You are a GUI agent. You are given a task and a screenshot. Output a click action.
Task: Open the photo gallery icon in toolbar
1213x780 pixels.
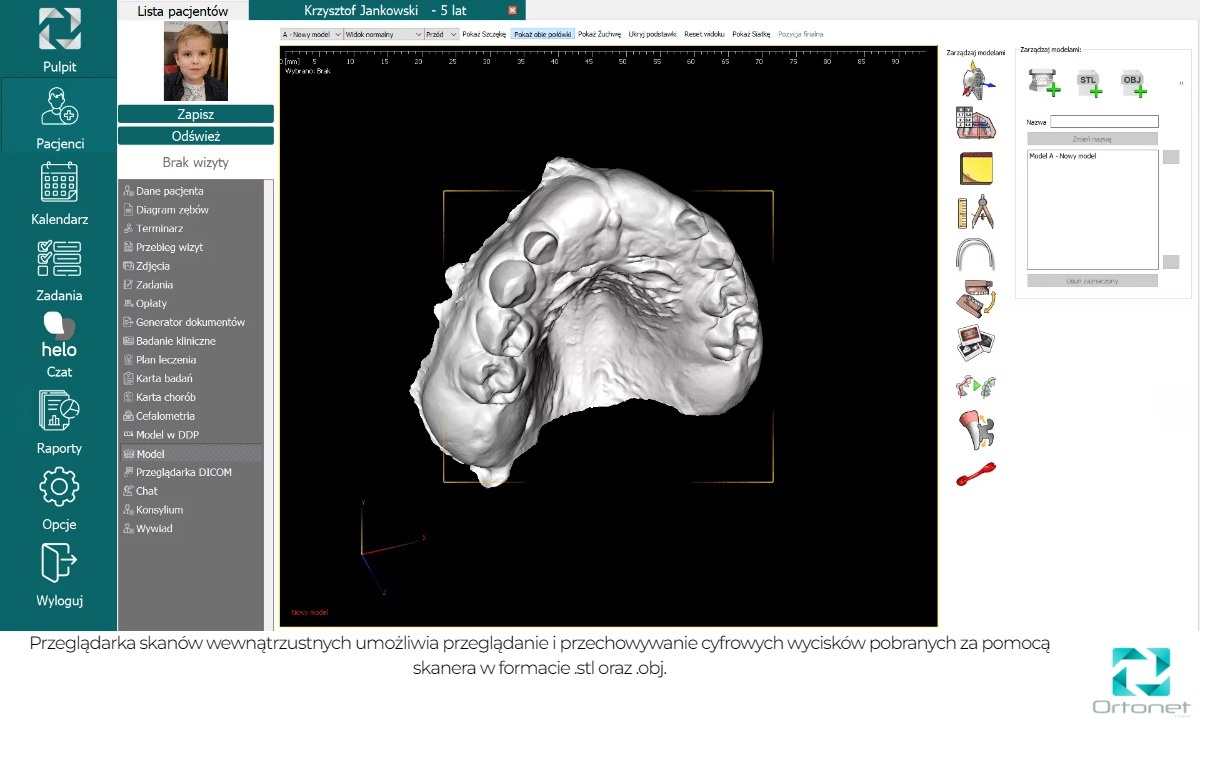975,343
